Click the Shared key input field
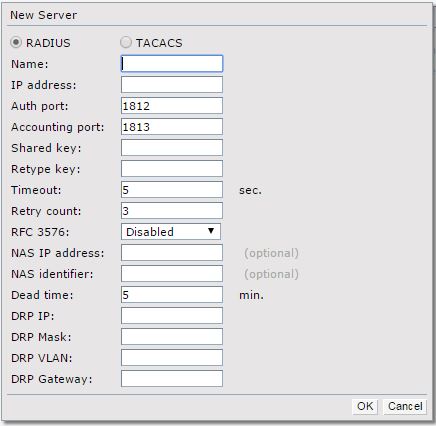The width and height of the screenshot is (436, 426). click(x=172, y=148)
